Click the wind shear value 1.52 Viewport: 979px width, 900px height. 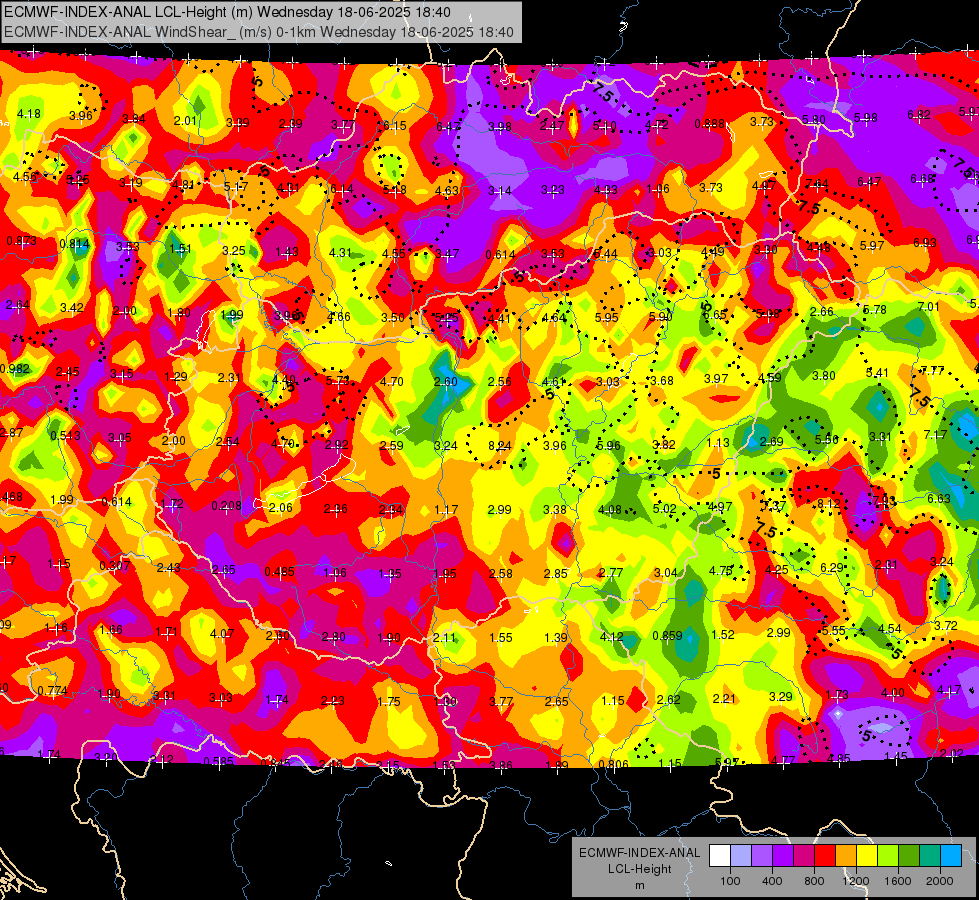pos(723,635)
